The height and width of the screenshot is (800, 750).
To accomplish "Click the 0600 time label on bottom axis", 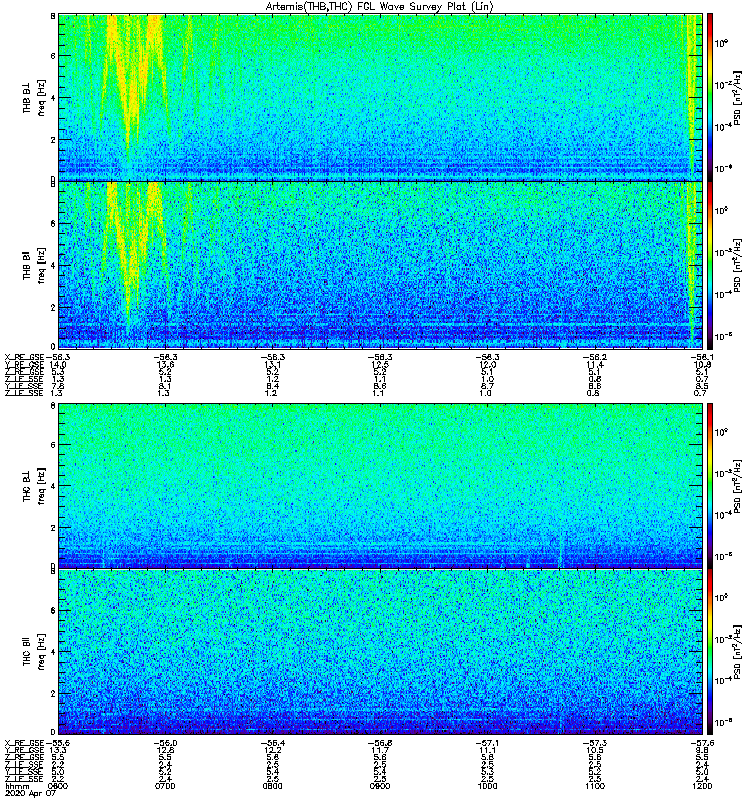I will point(57,786).
